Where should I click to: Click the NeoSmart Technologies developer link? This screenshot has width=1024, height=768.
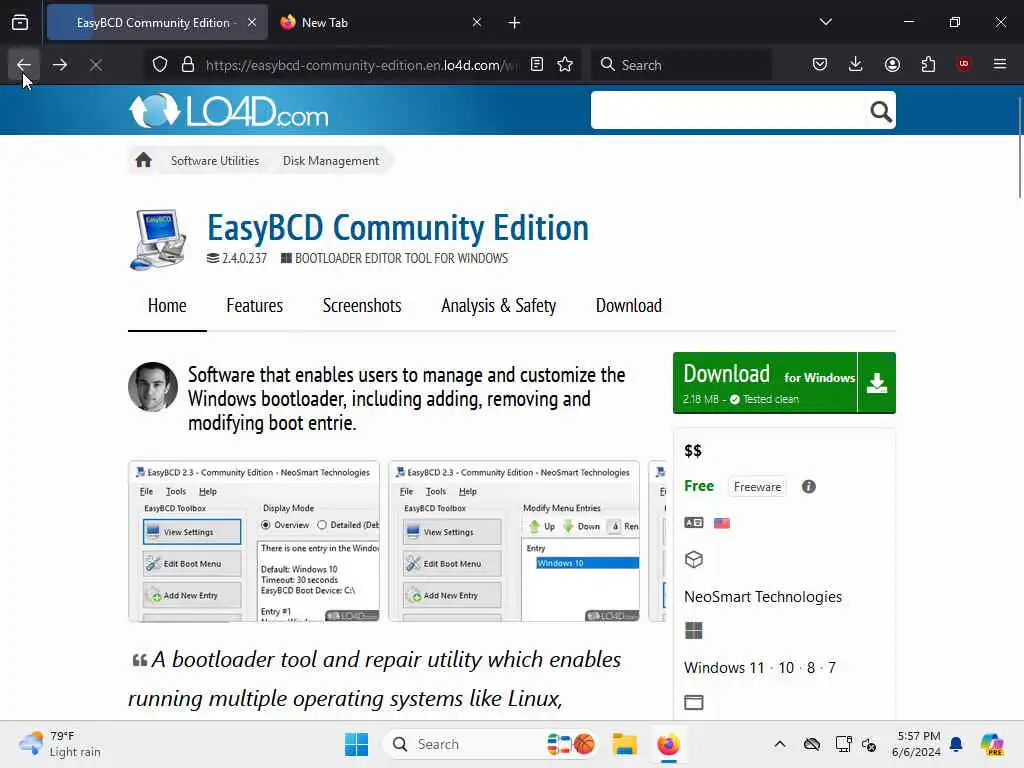point(763,597)
